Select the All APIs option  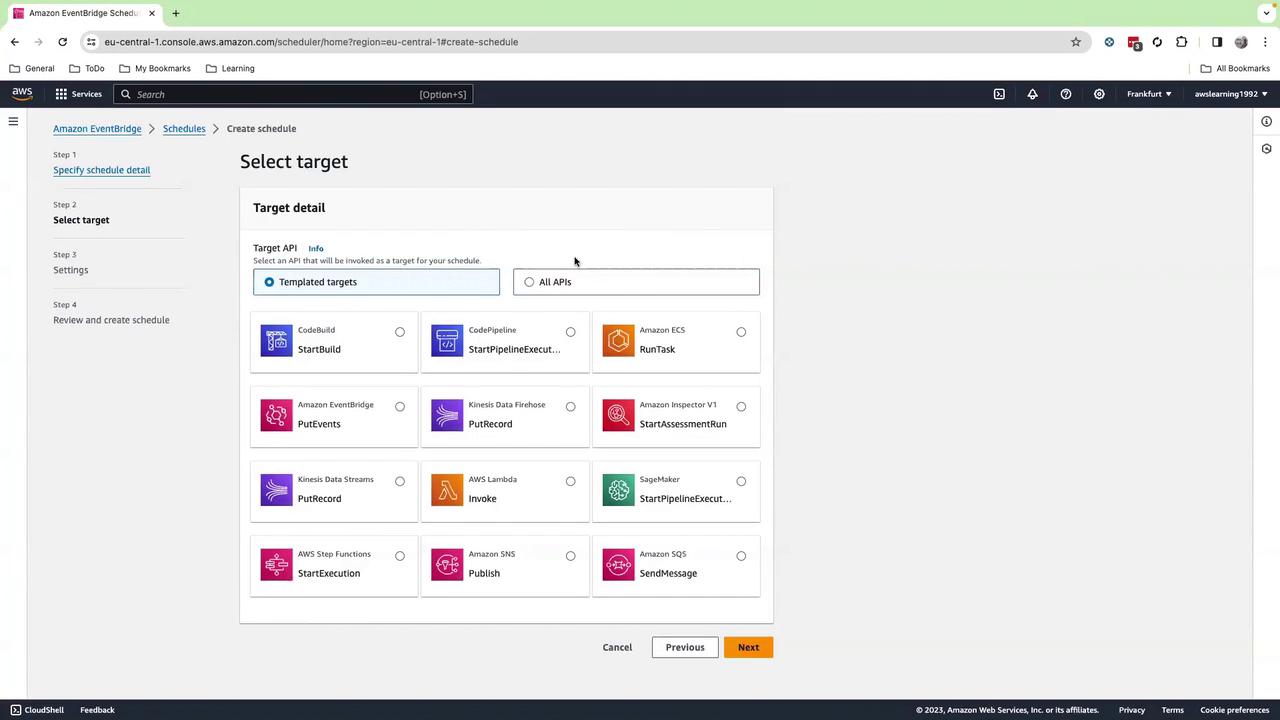point(636,282)
